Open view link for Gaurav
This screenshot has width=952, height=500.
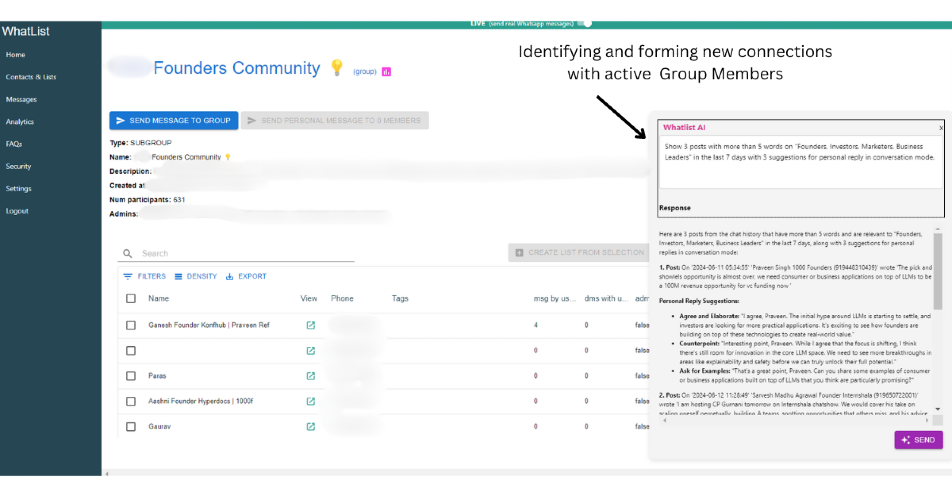tap(311, 427)
